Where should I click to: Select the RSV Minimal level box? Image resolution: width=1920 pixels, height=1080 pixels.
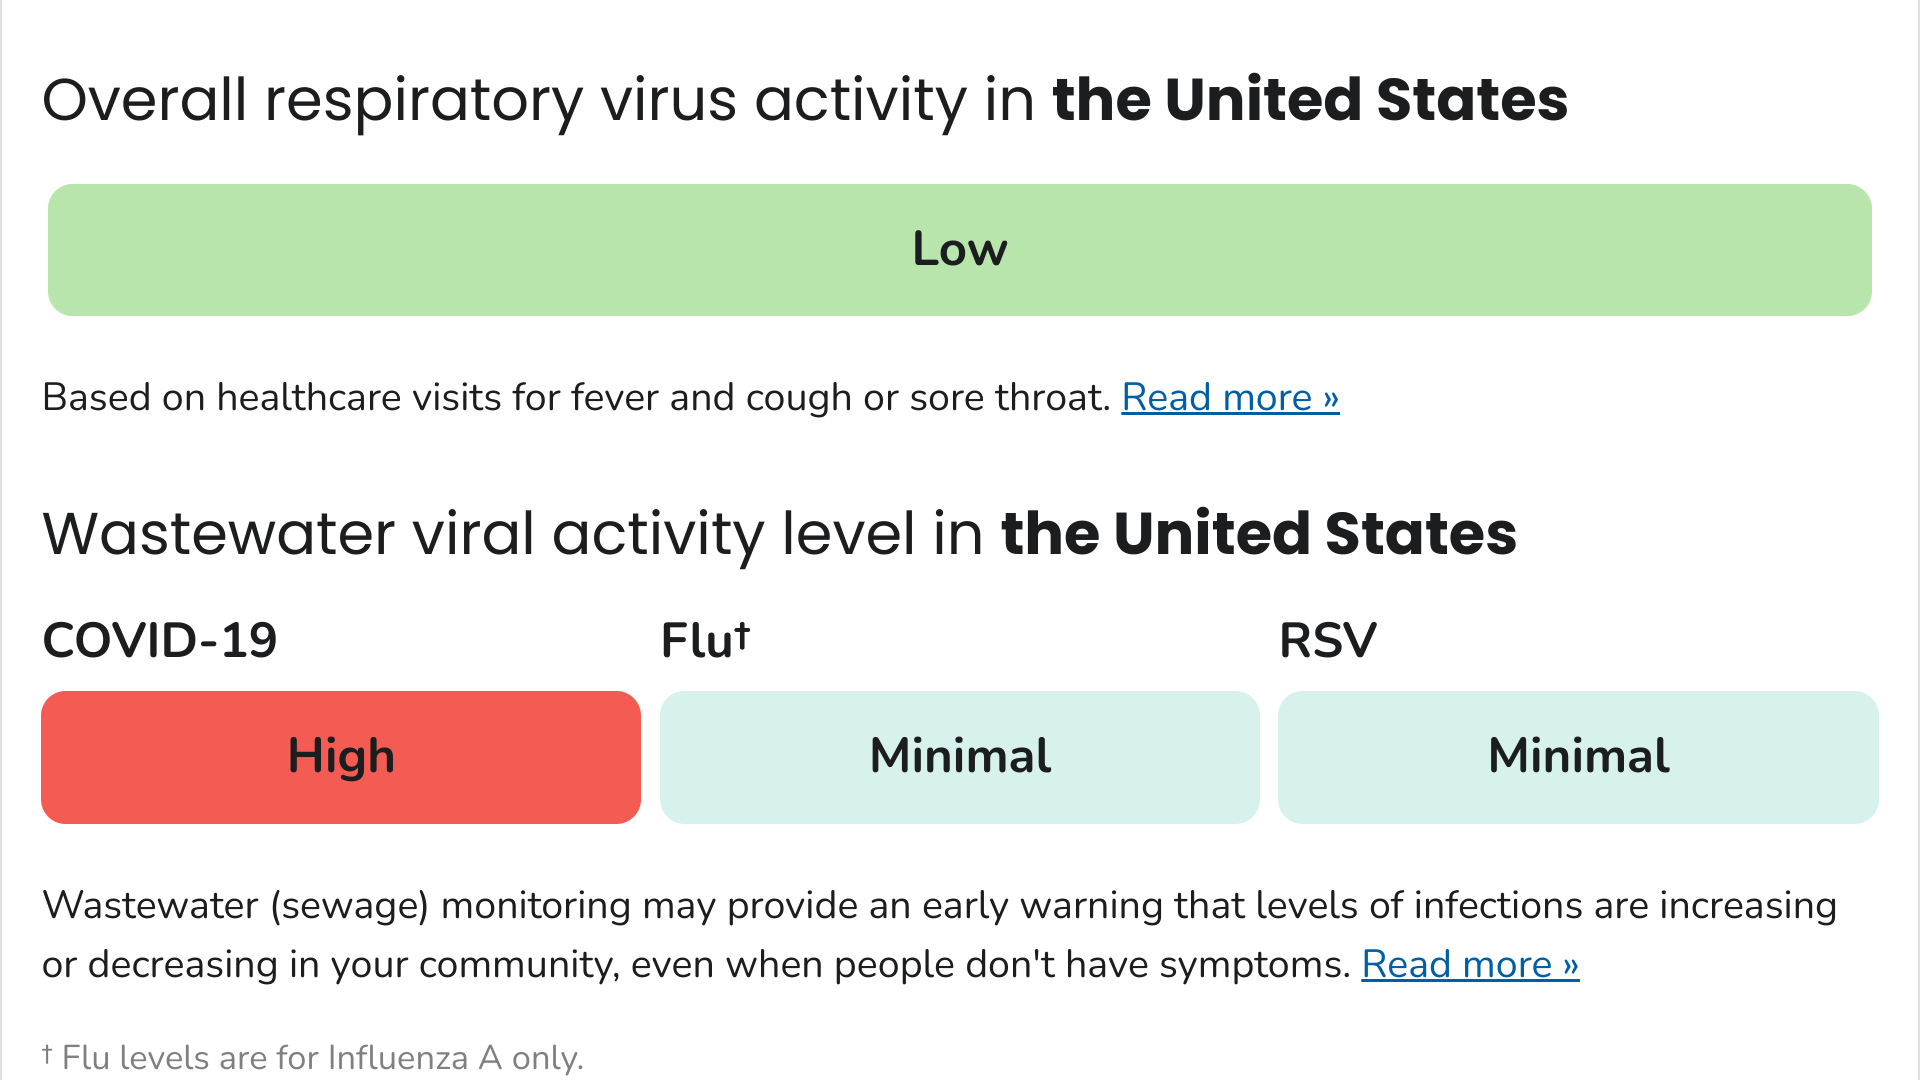(1577, 757)
